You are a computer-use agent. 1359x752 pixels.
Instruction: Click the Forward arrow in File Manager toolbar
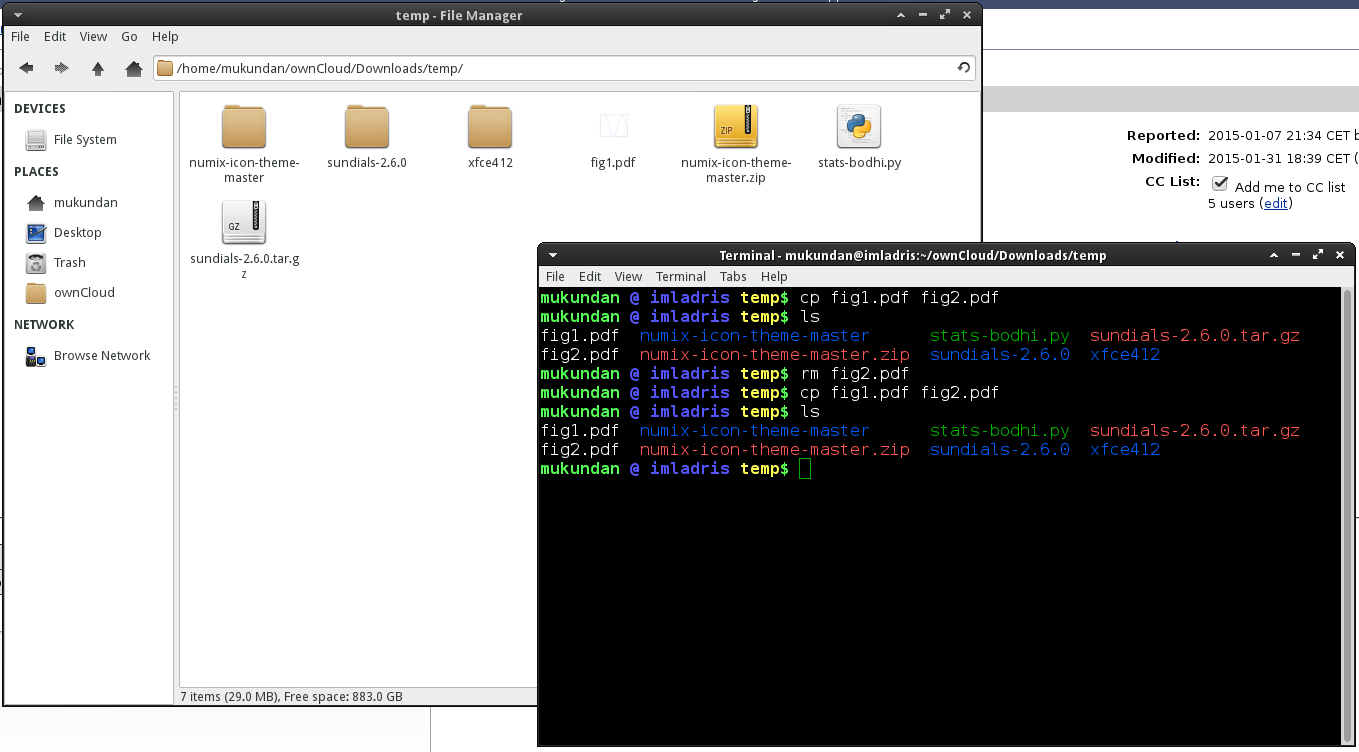click(x=62, y=68)
